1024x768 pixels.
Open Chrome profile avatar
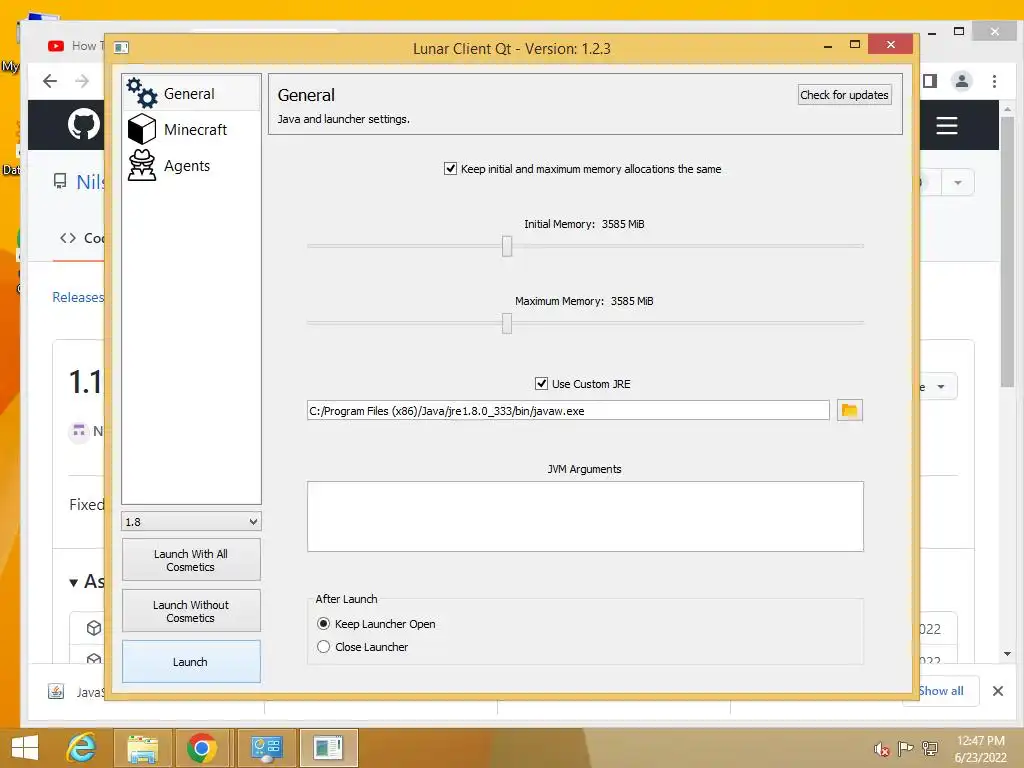pos(961,81)
